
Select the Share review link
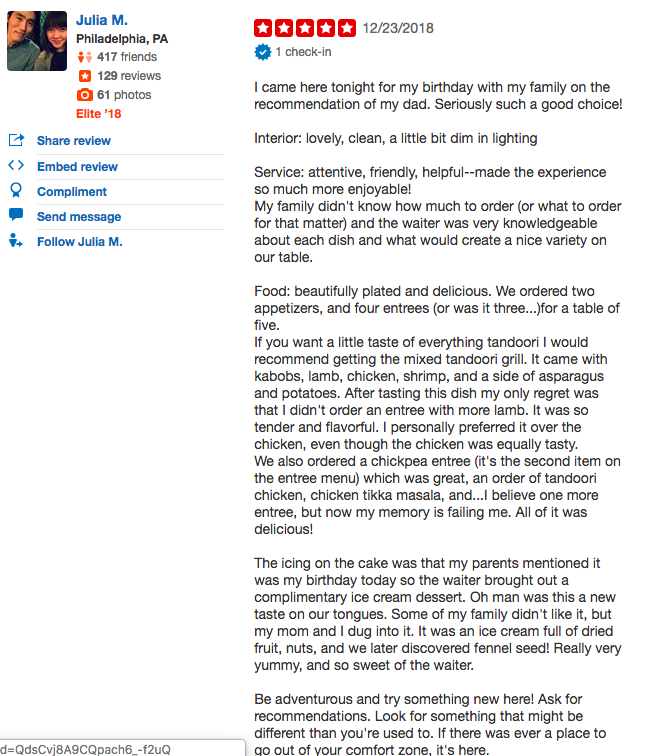coord(74,141)
